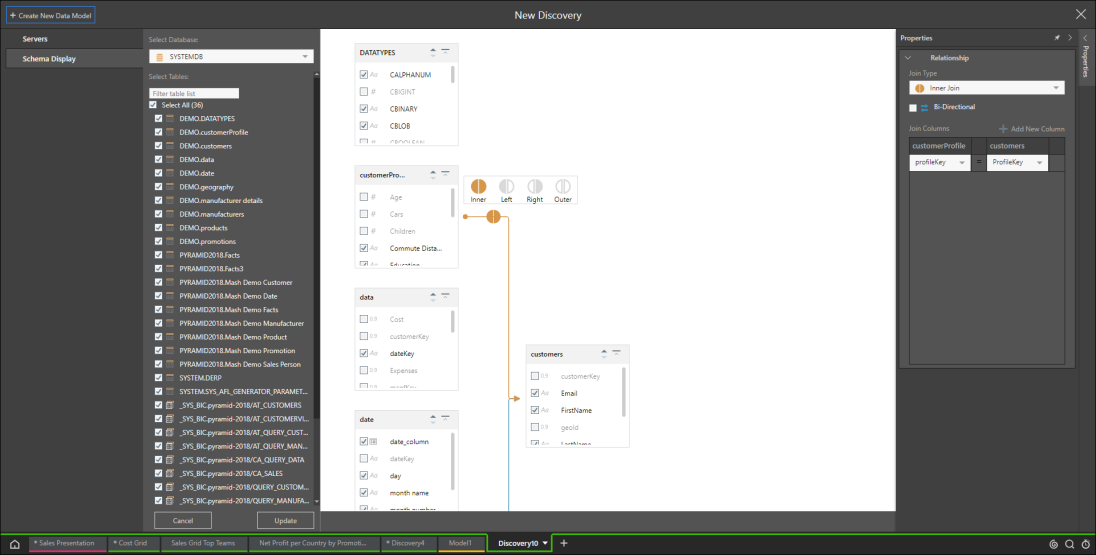1096x555 pixels.
Task: Enable the Bi-Directional checkbox
Action: [913, 108]
